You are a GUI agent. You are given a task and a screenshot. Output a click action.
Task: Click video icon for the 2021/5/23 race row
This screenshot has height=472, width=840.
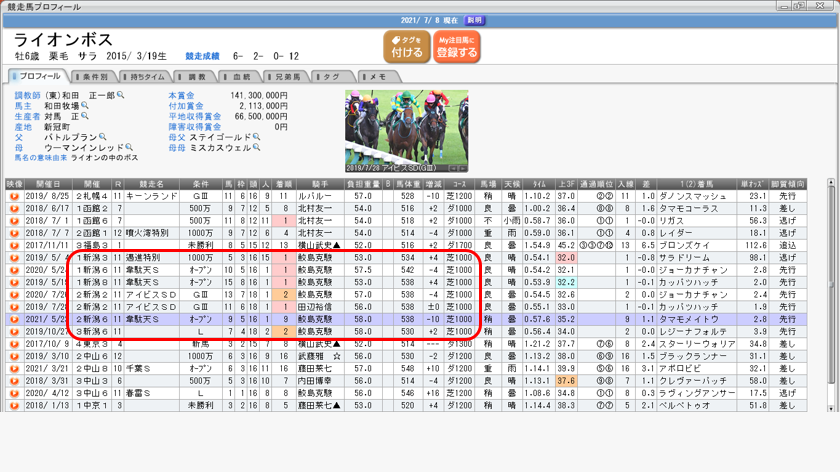pyautogui.click(x=14, y=319)
